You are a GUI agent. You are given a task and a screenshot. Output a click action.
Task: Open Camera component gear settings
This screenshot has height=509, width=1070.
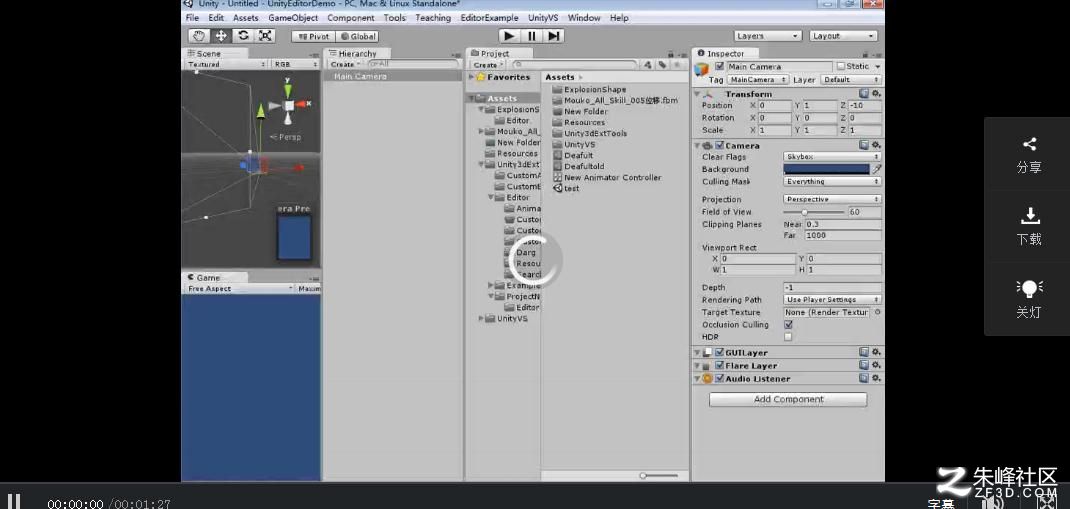point(876,145)
